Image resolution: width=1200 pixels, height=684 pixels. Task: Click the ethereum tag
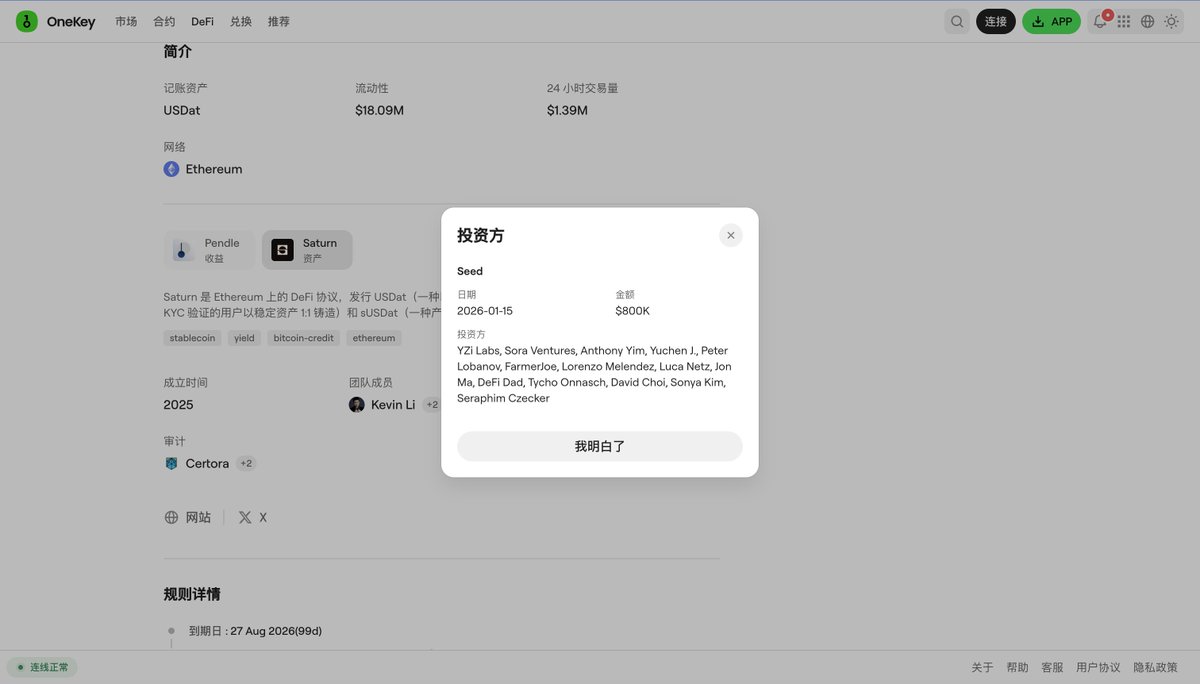click(374, 338)
